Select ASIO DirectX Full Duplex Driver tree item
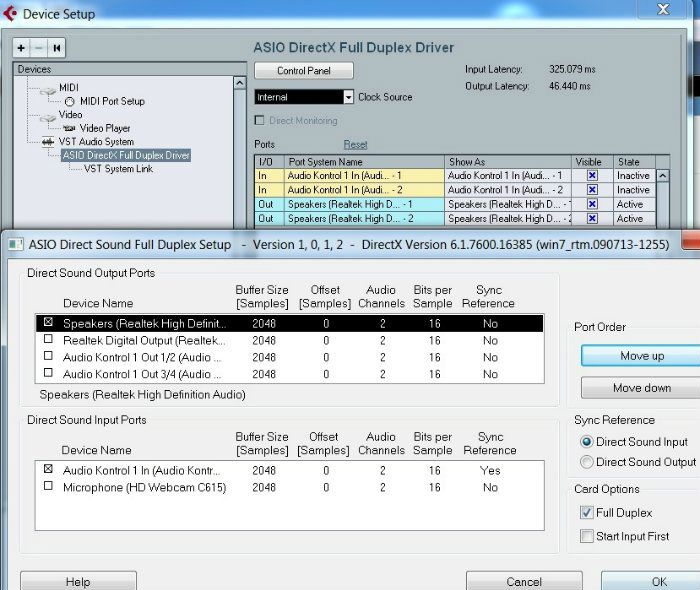Screen dimensions: 700x590 pyautogui.click(x=126, y=155)
